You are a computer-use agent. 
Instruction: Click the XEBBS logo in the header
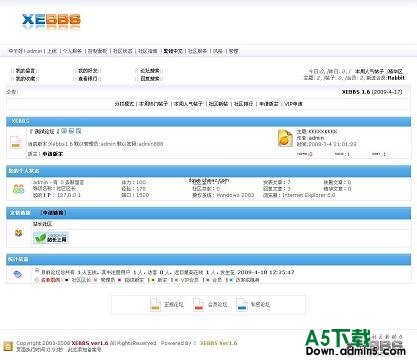click(x=51, y=21)
